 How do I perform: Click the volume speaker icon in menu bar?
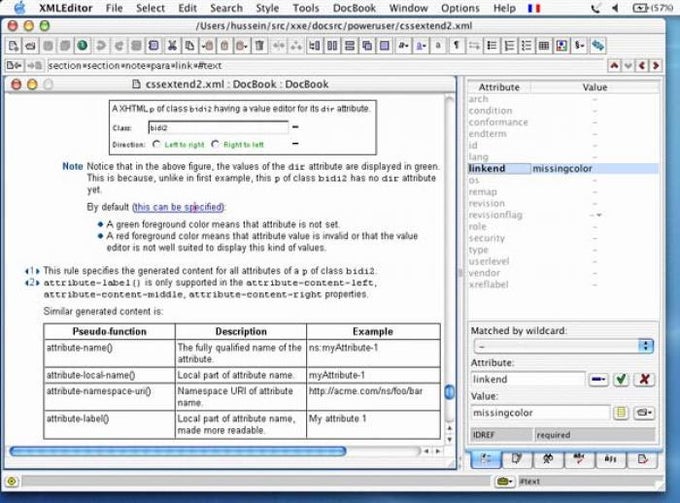coord(615,8)
